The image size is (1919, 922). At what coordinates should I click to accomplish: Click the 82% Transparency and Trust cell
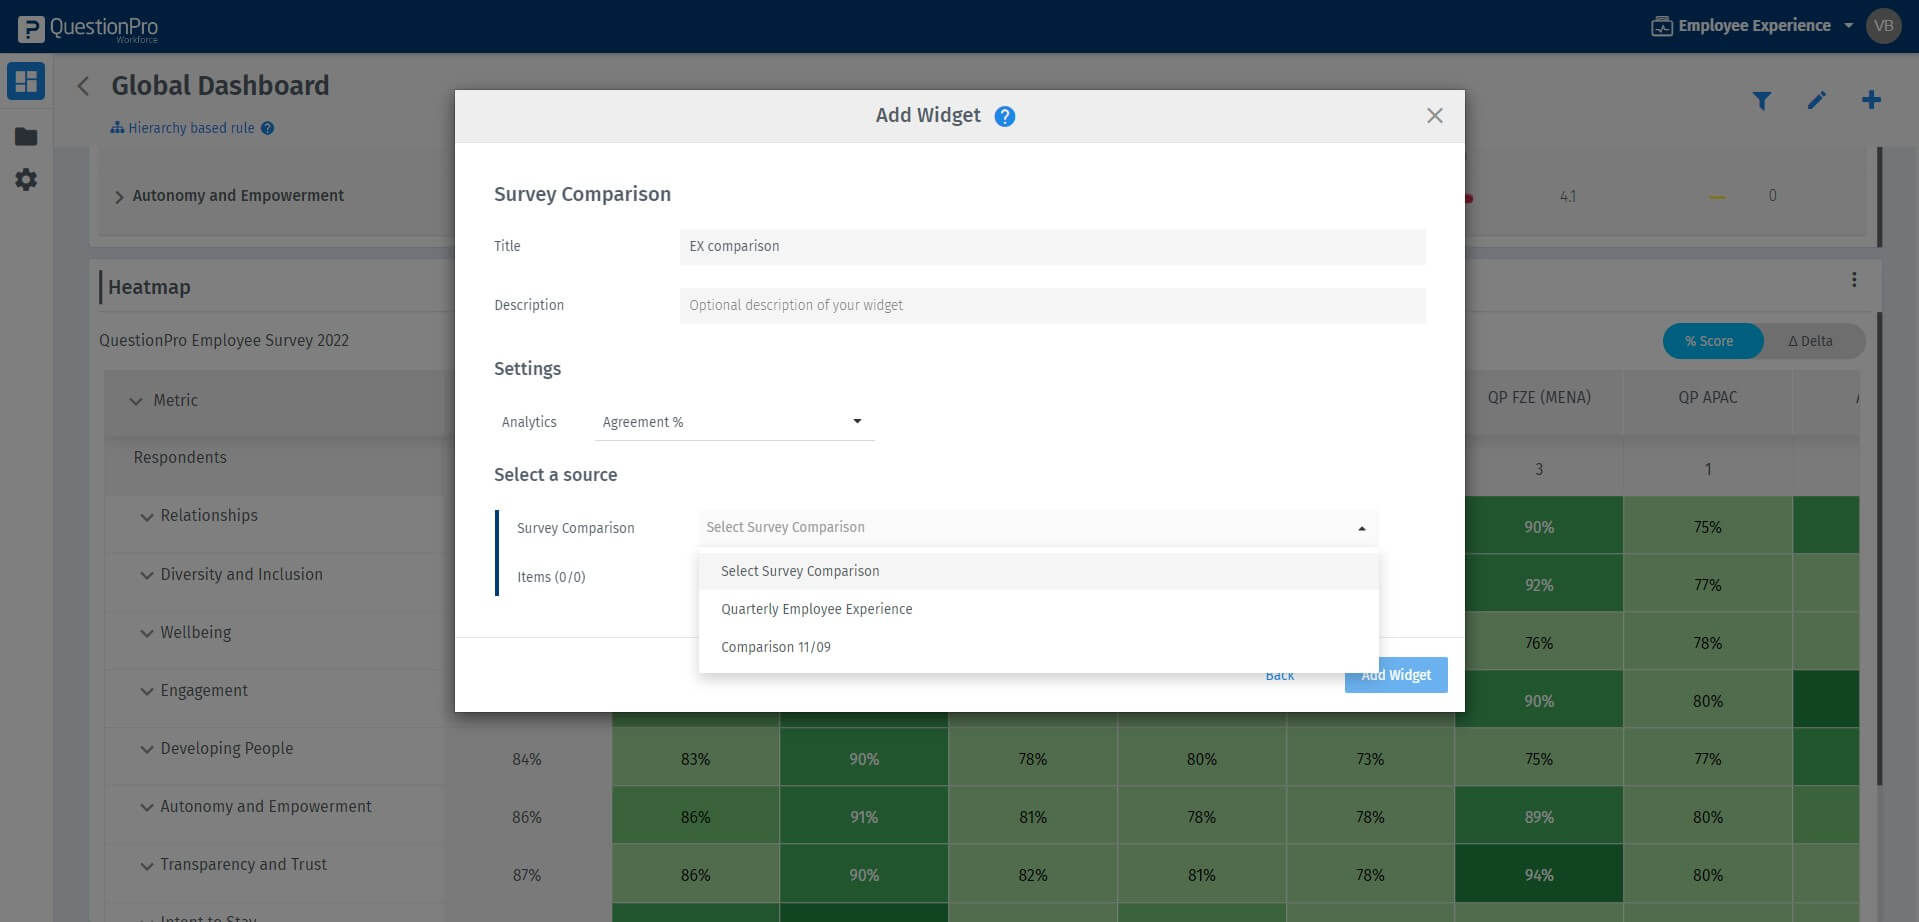(1033, 875)
